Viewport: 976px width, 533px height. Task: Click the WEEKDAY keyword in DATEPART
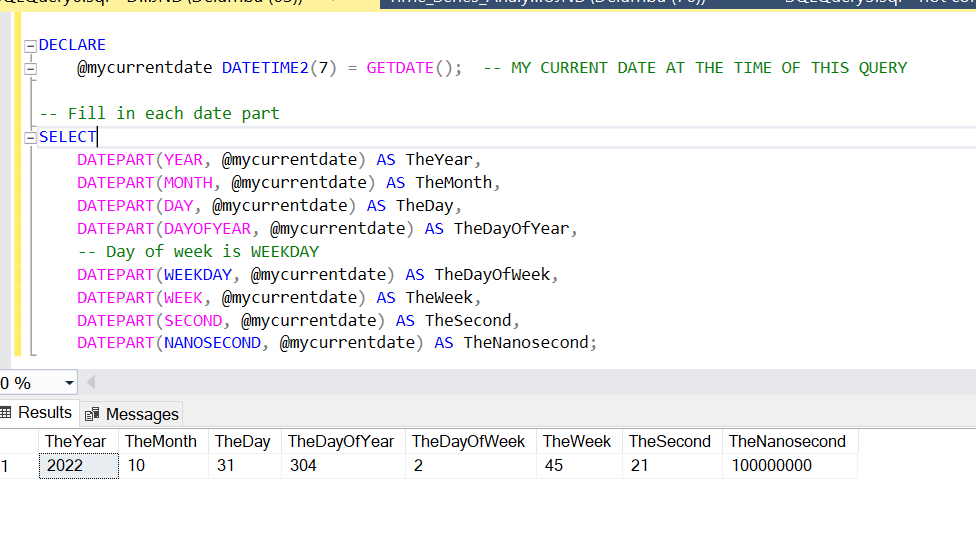198,275
